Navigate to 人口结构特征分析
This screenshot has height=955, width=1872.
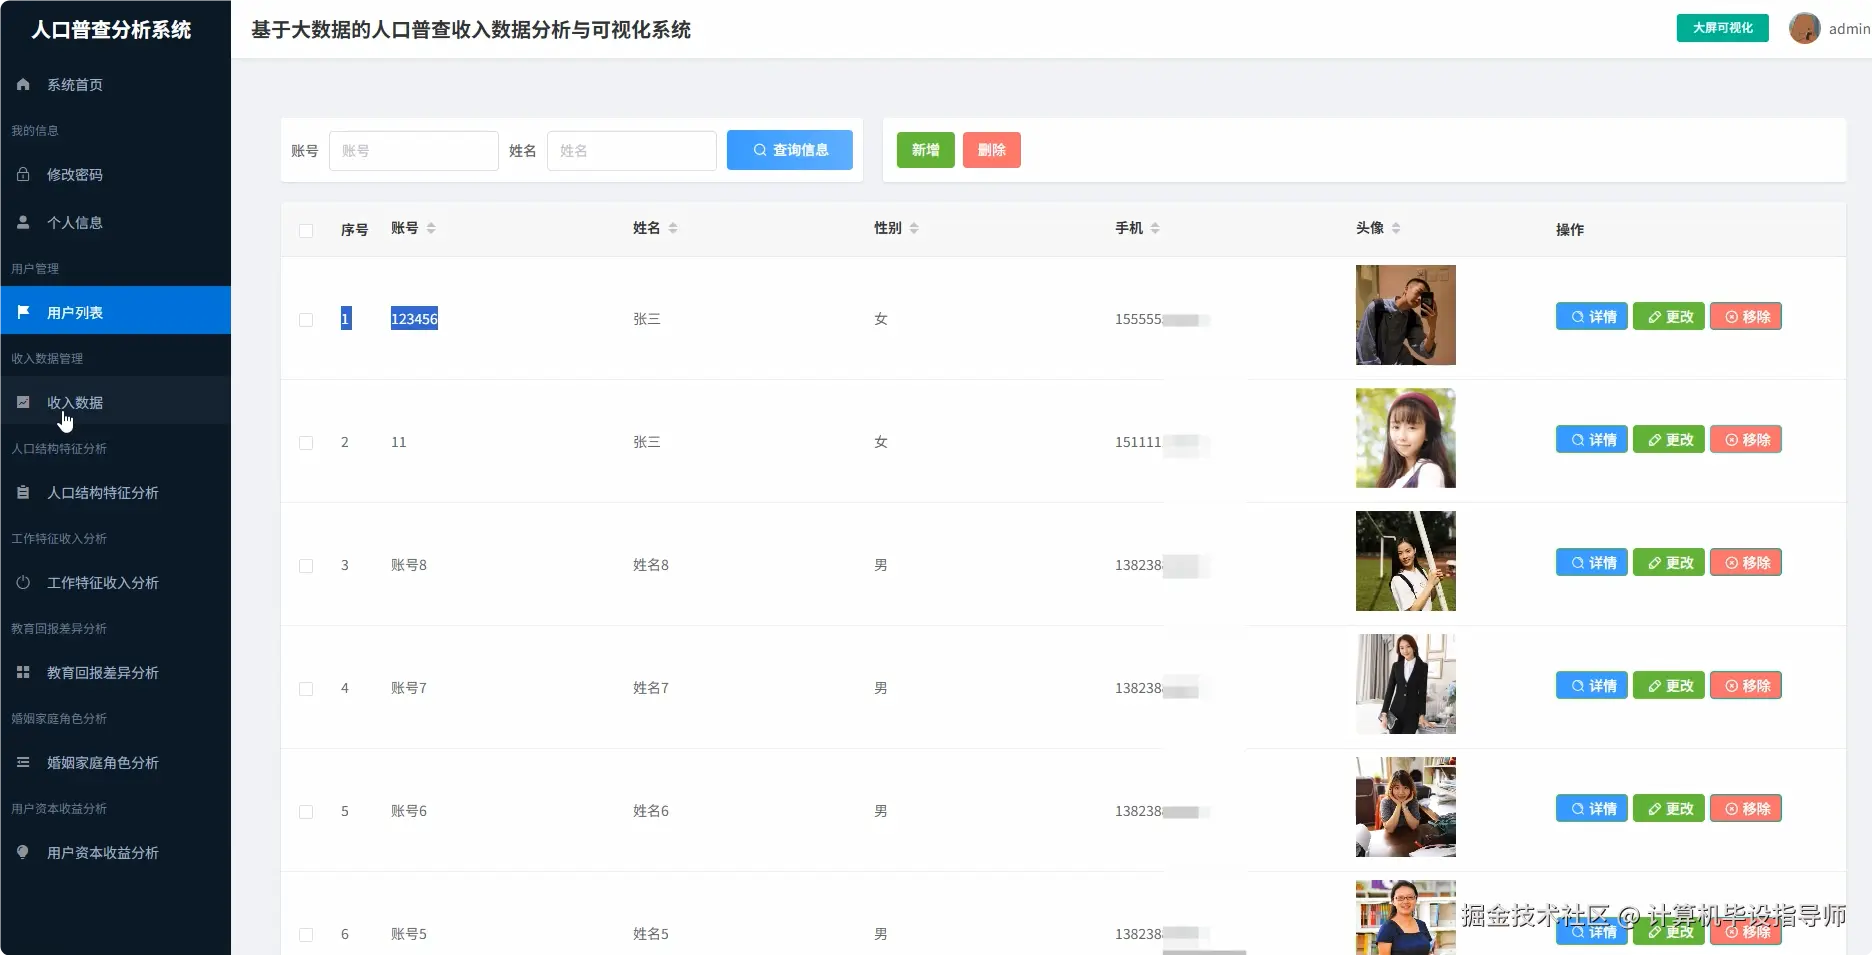pyautogui.click(x=115, y=493)
